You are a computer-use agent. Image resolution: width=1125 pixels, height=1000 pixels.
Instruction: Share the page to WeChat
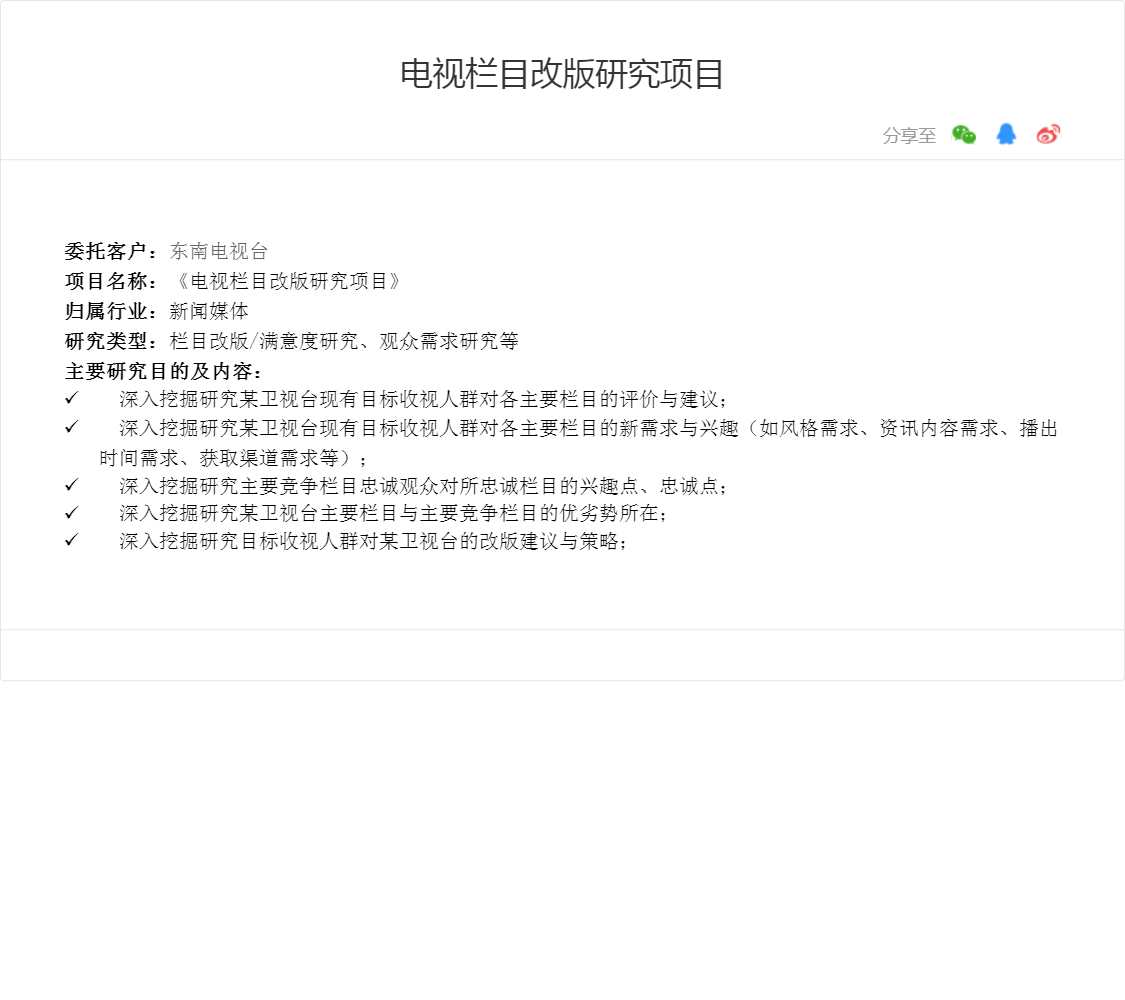pos(964,135)
